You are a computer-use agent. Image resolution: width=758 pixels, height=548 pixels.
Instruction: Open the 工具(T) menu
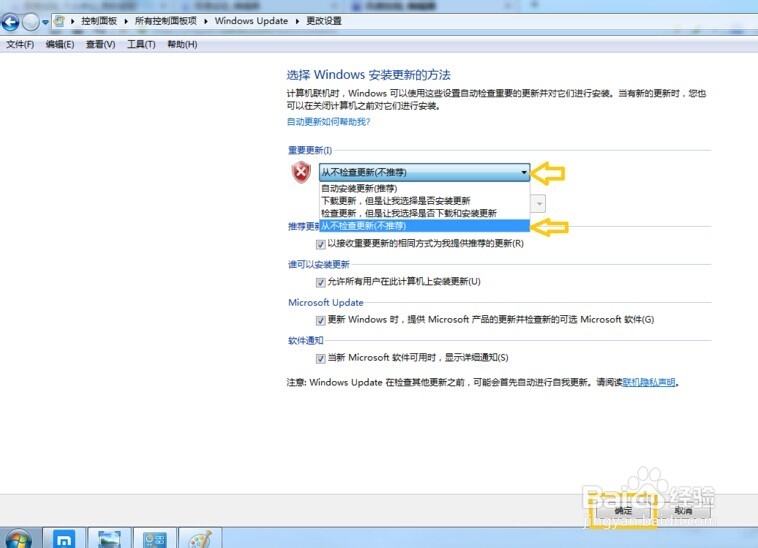(x=141, y=44)
